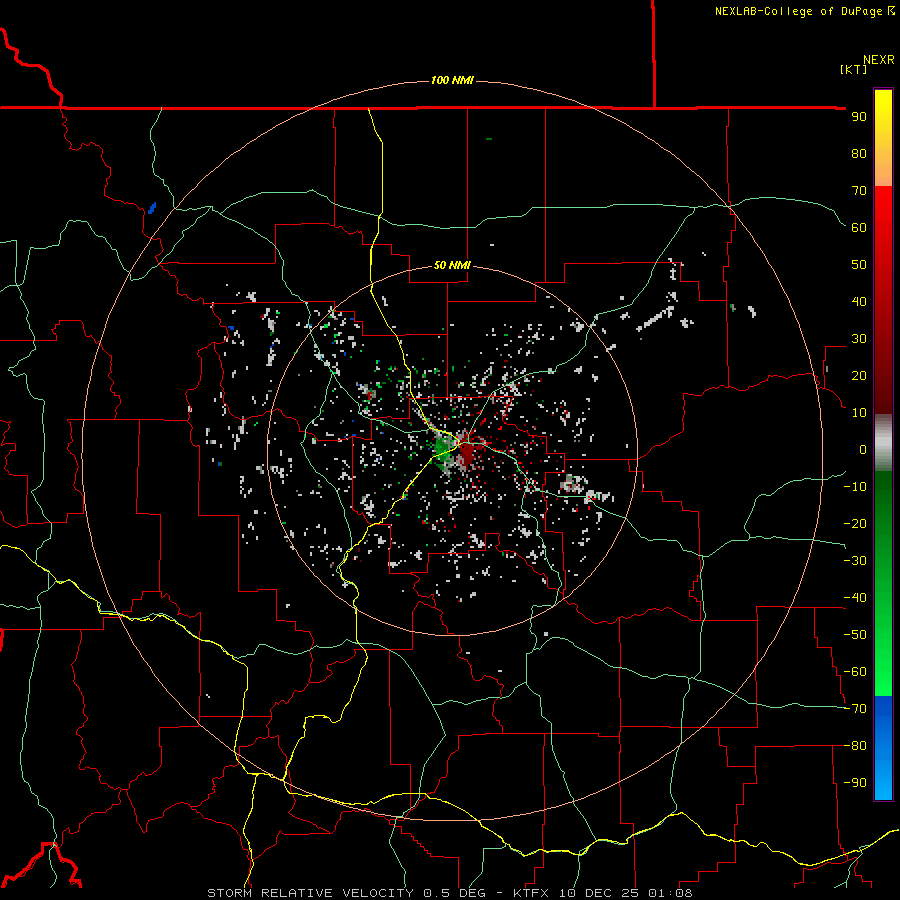Click the -80 value on velocity scale

coord(855,746)
